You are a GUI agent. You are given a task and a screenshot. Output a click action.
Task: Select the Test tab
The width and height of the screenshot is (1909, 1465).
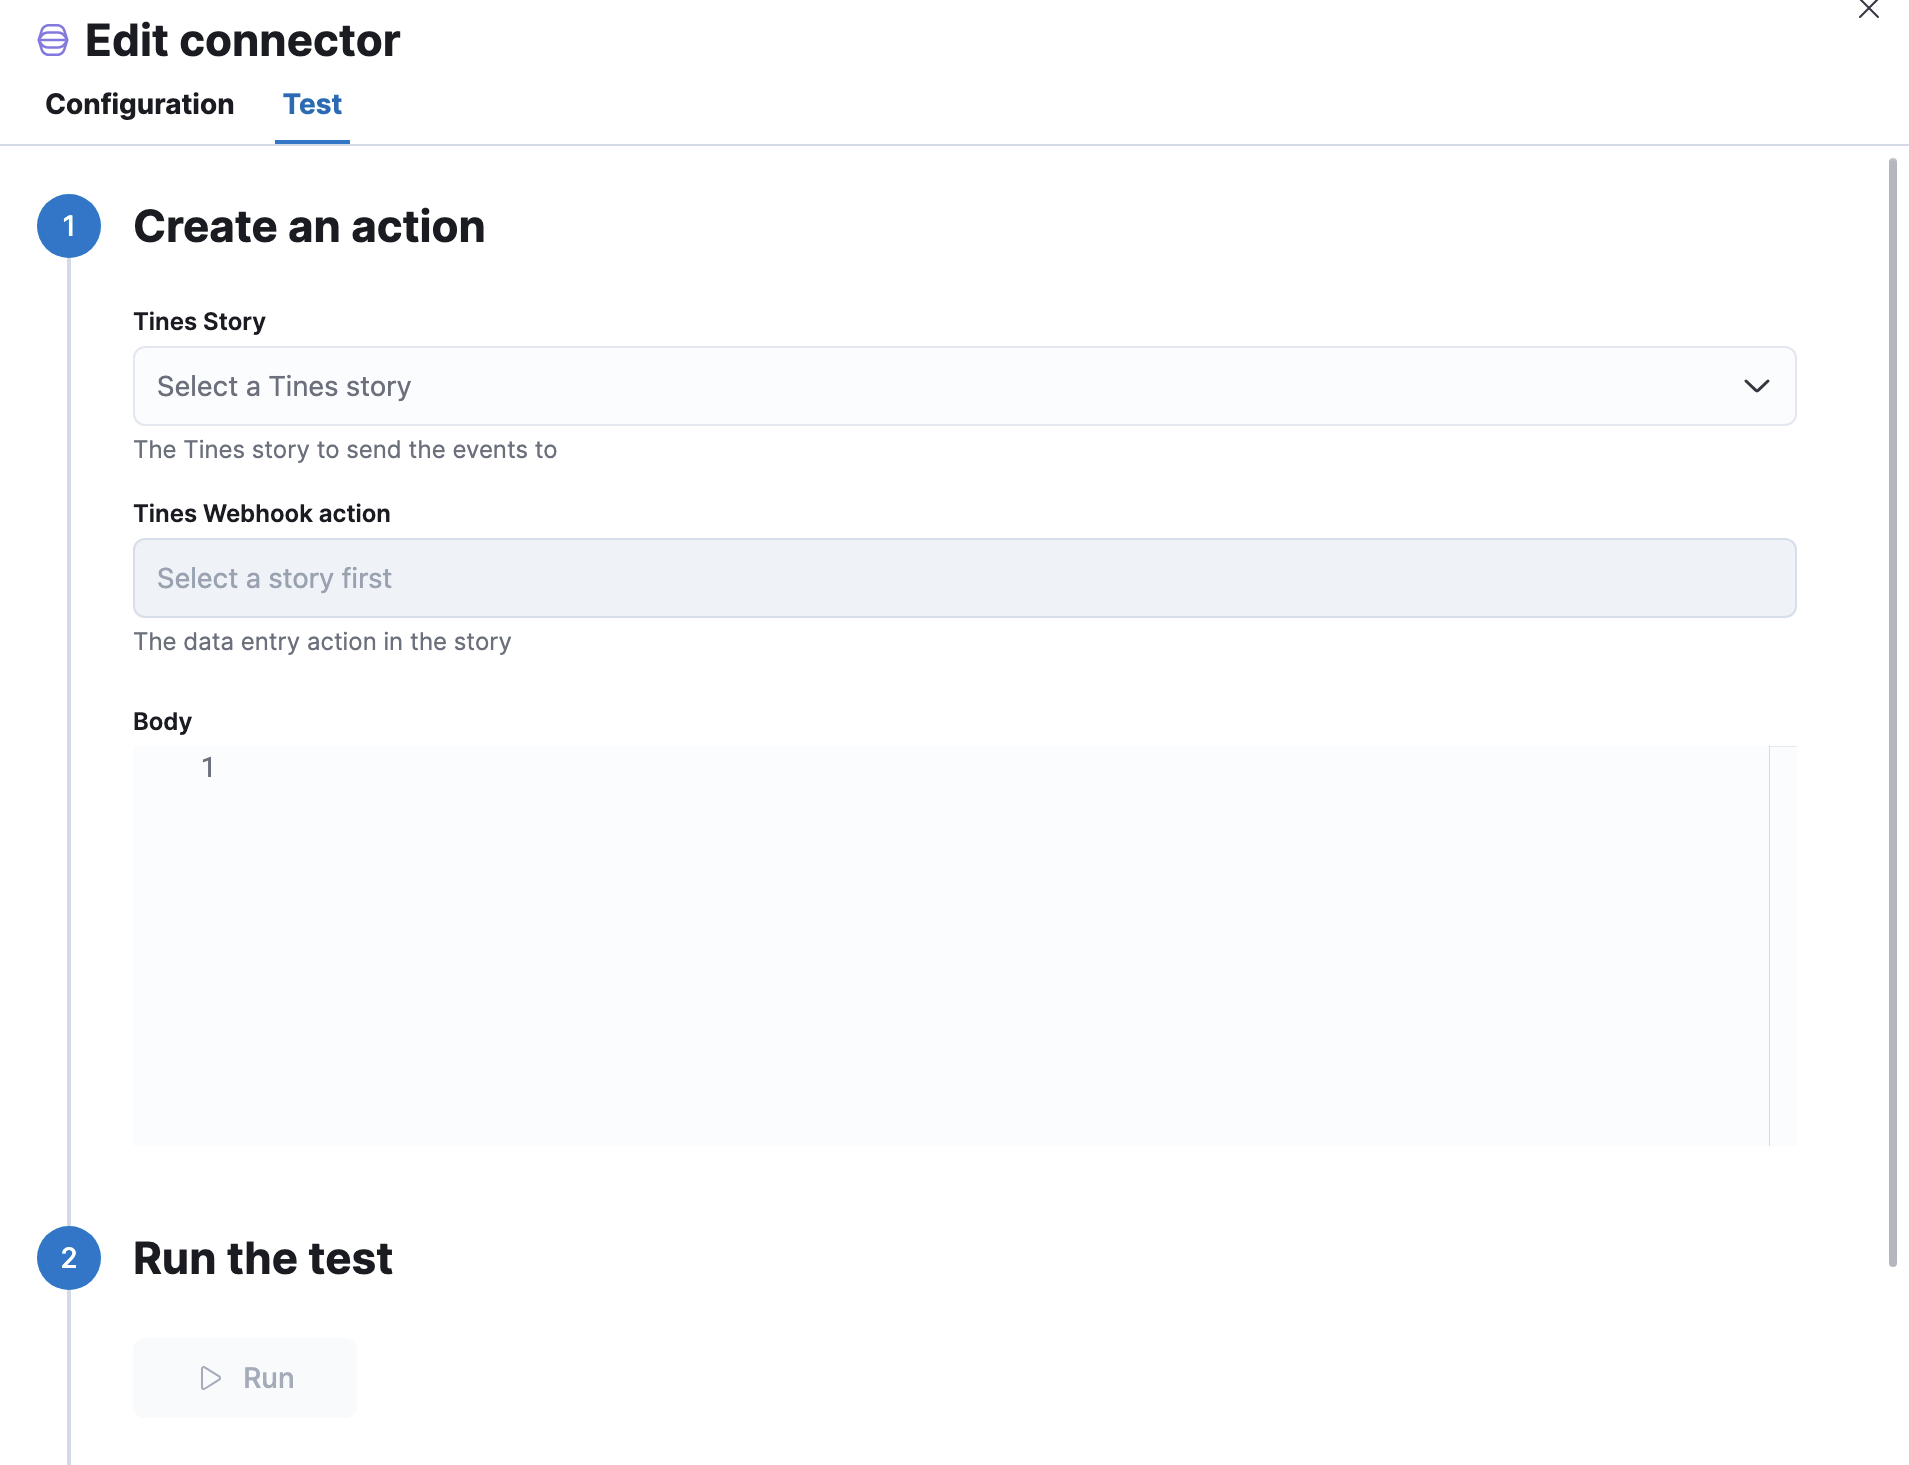(312, 104)
